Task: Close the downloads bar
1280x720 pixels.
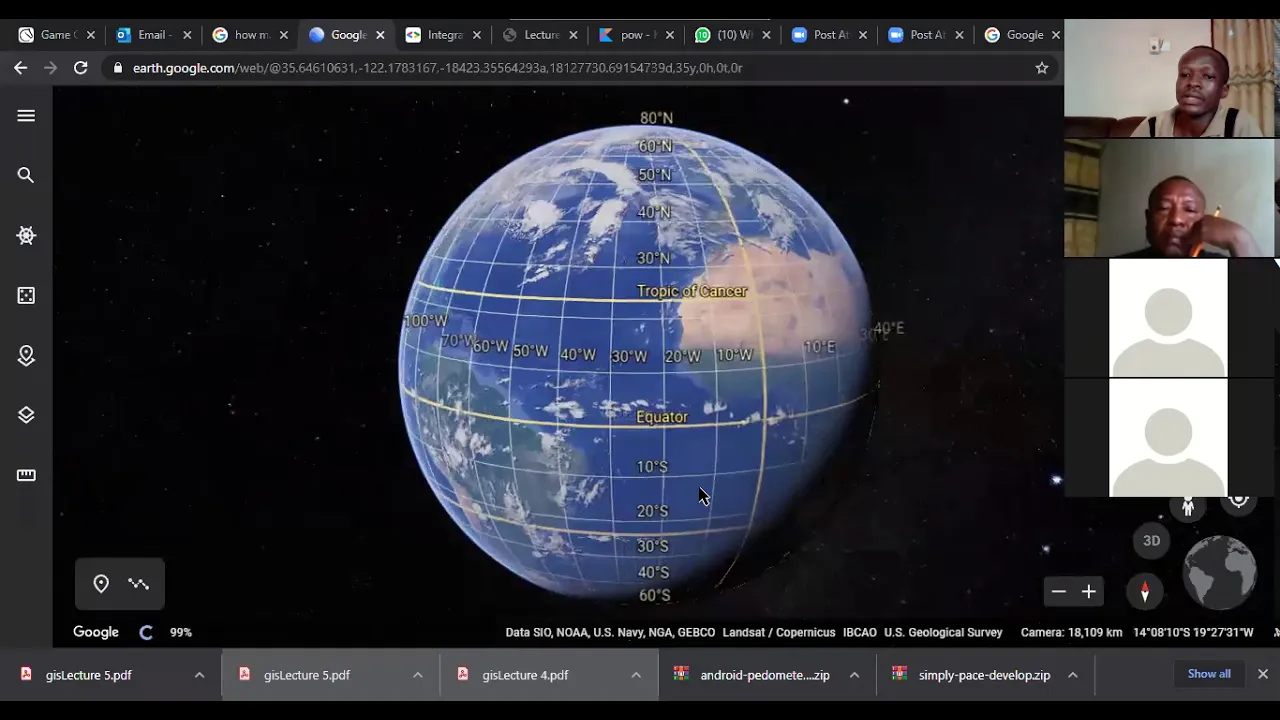Action: (1262, 674)
